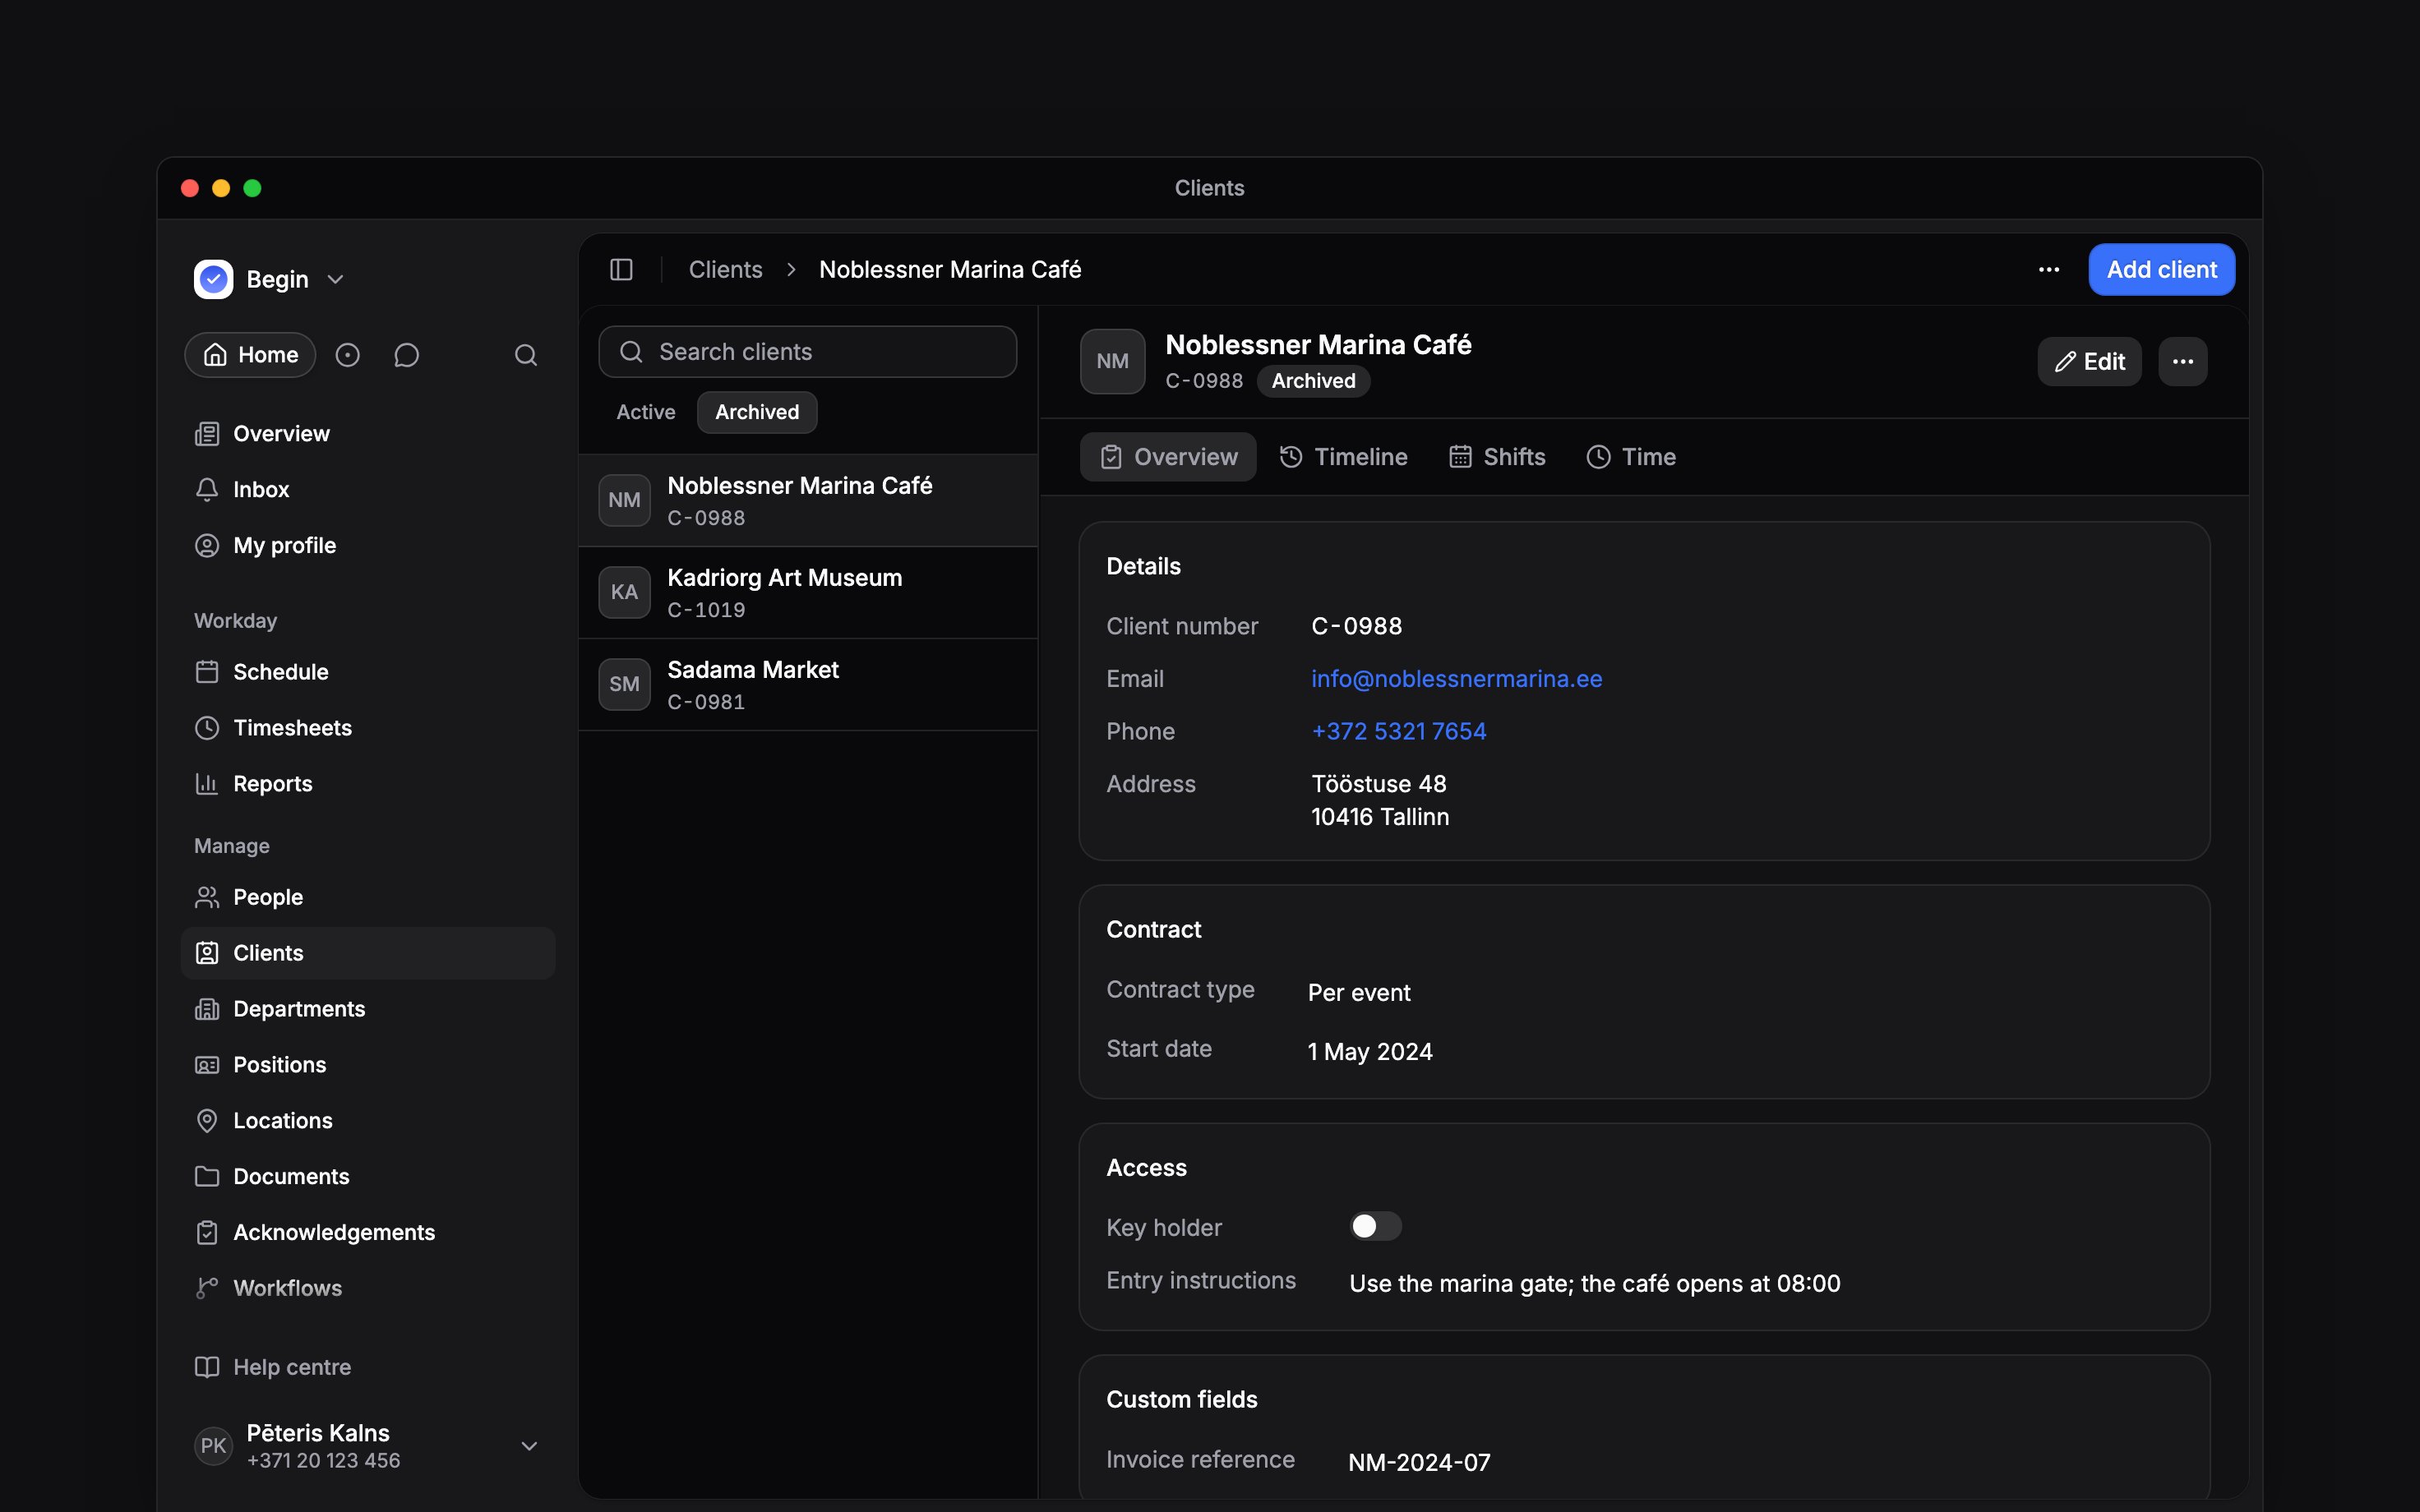Open the Help centre
The image size is (2420, 1512).
pyautogui.click(x=368, y=1367)
